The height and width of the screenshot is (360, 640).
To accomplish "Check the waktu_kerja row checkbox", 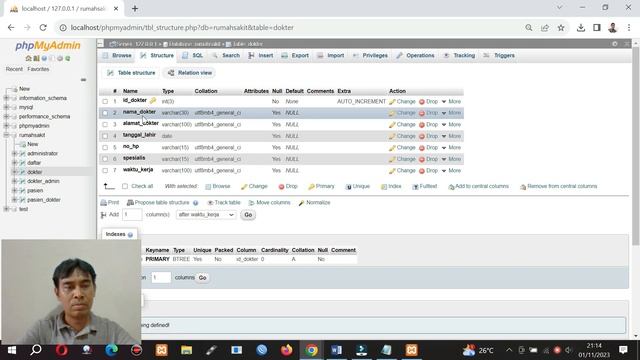I will point(105,171).
